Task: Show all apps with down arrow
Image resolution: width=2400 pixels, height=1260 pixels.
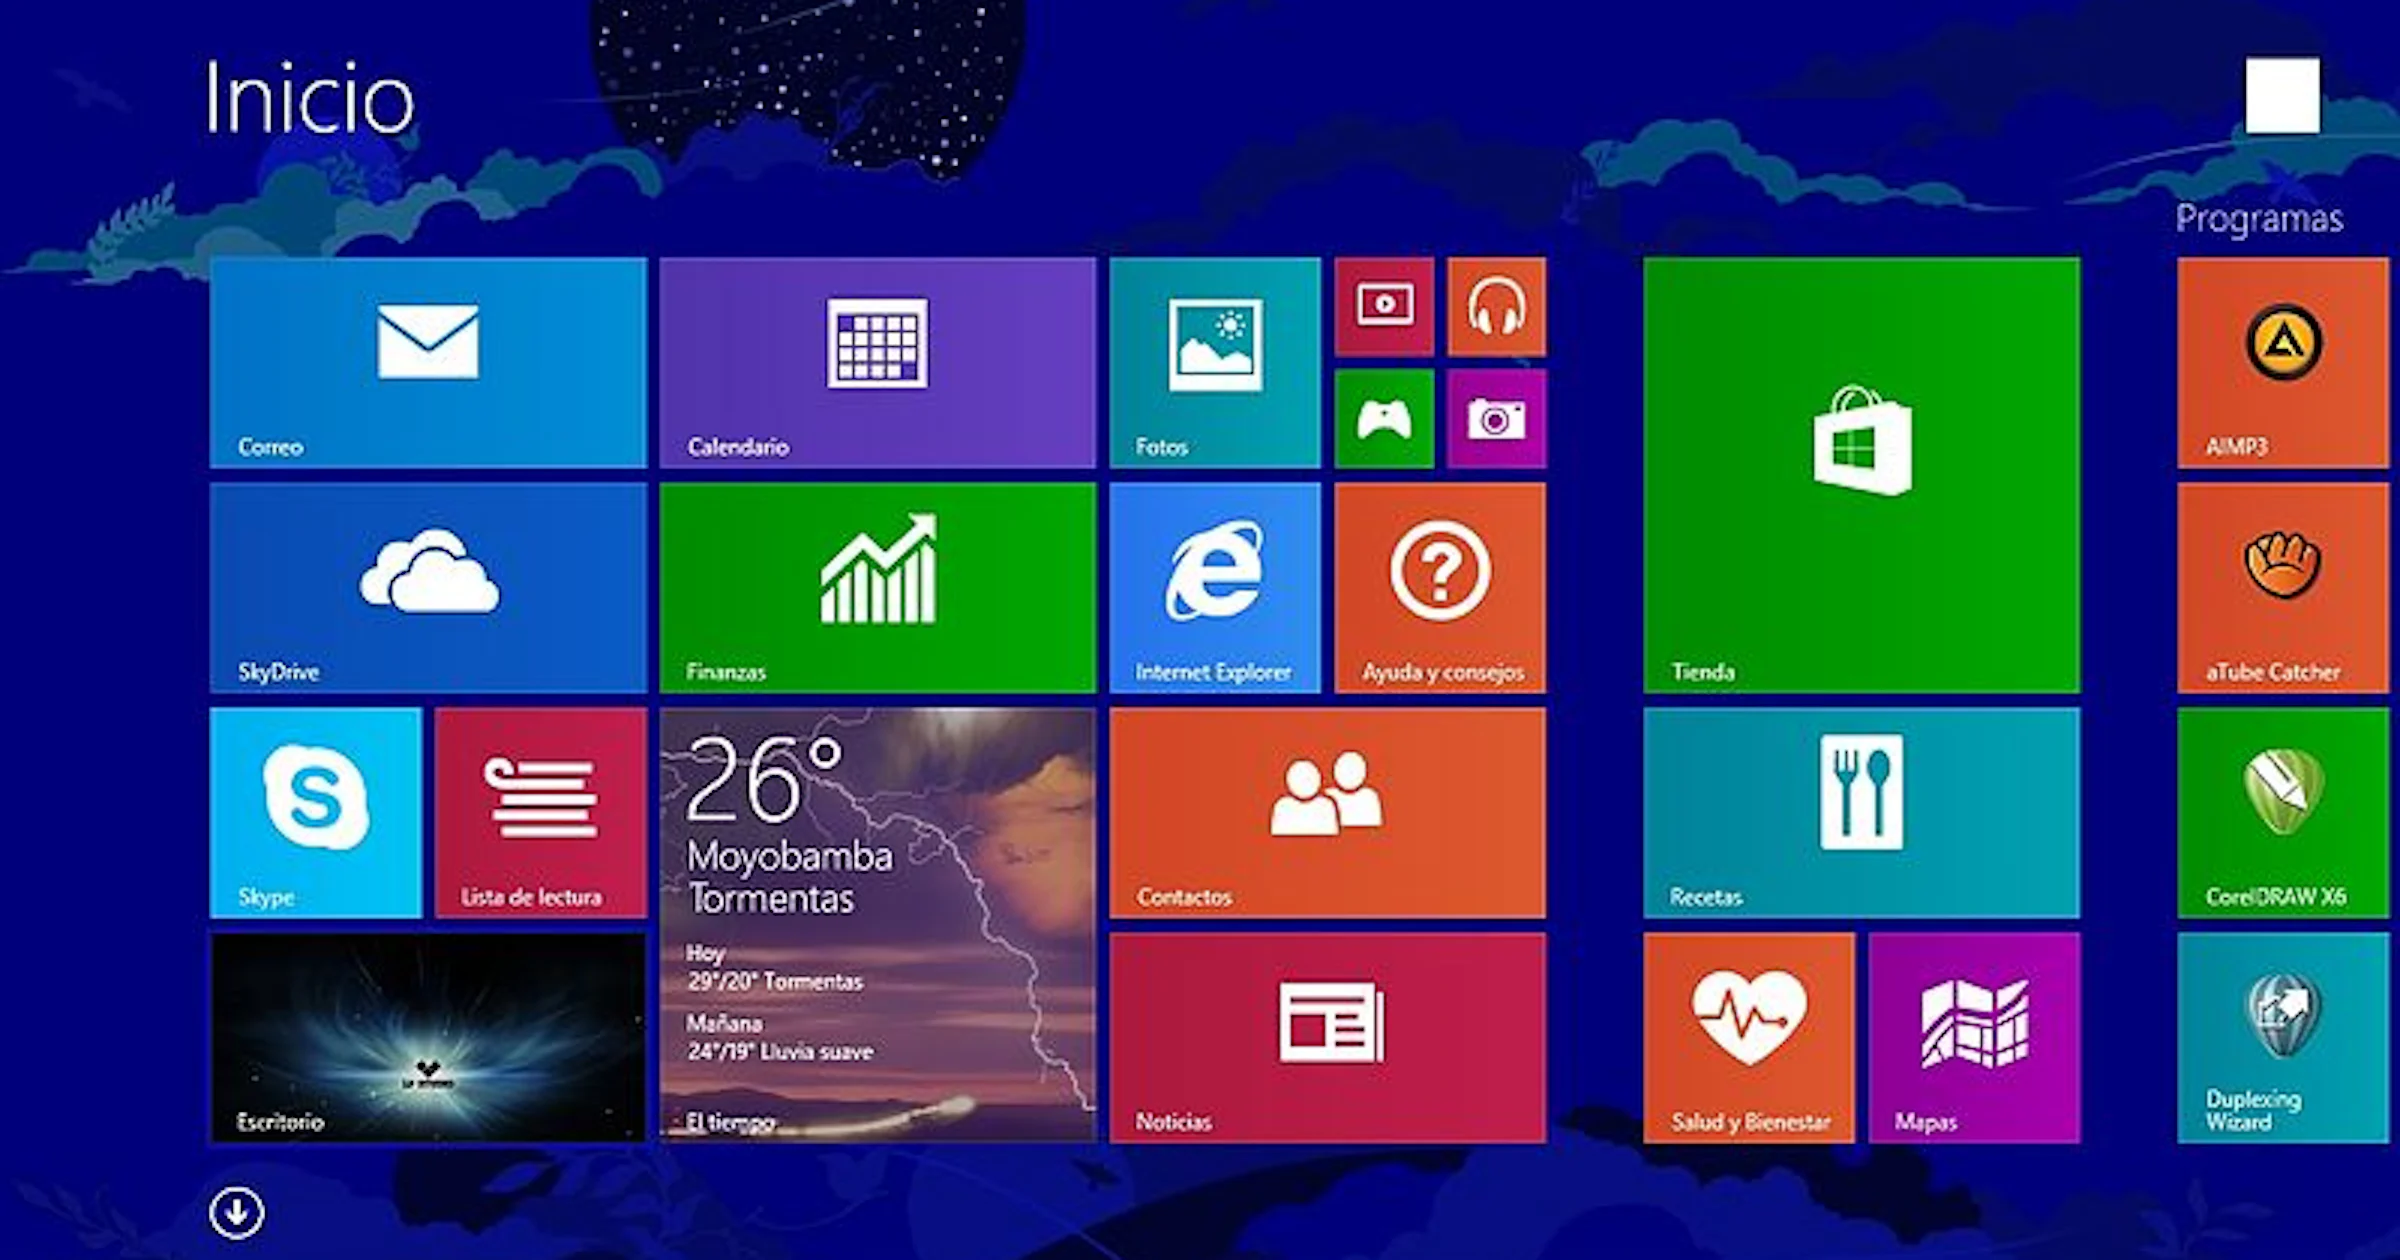Action: (x=237, y=1213)
